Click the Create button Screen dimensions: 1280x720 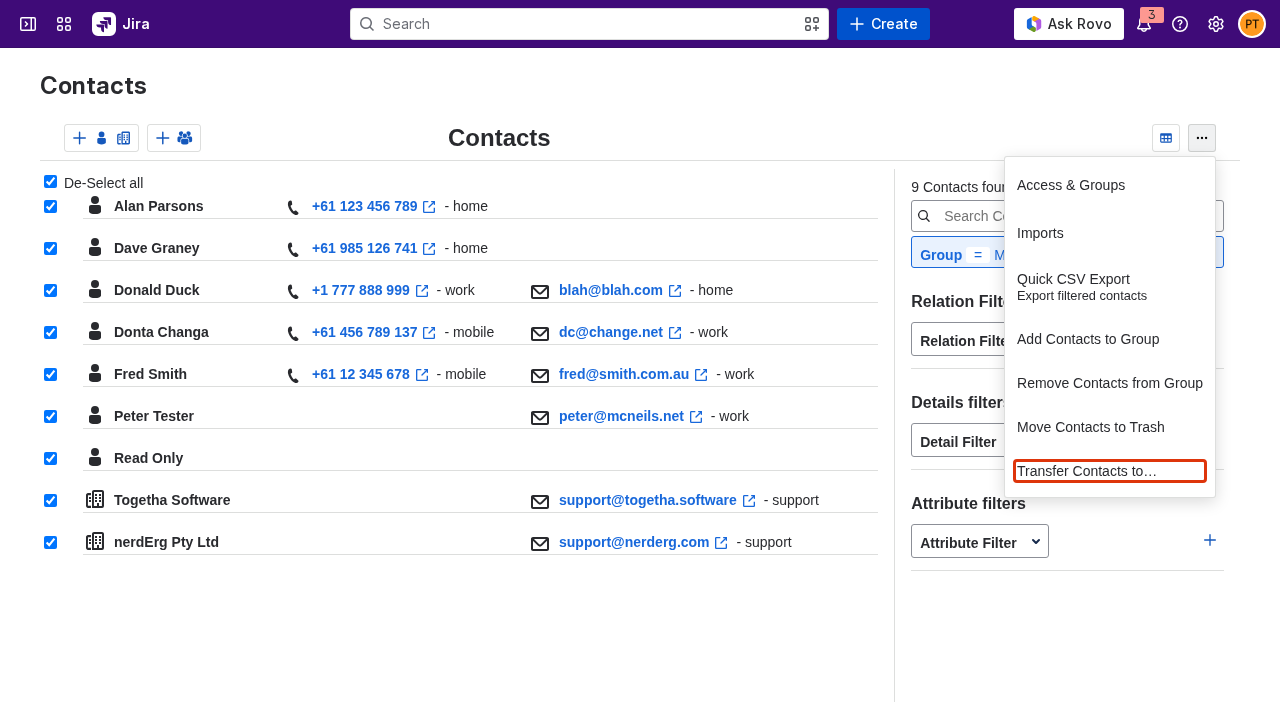click(x=883, y=24)
